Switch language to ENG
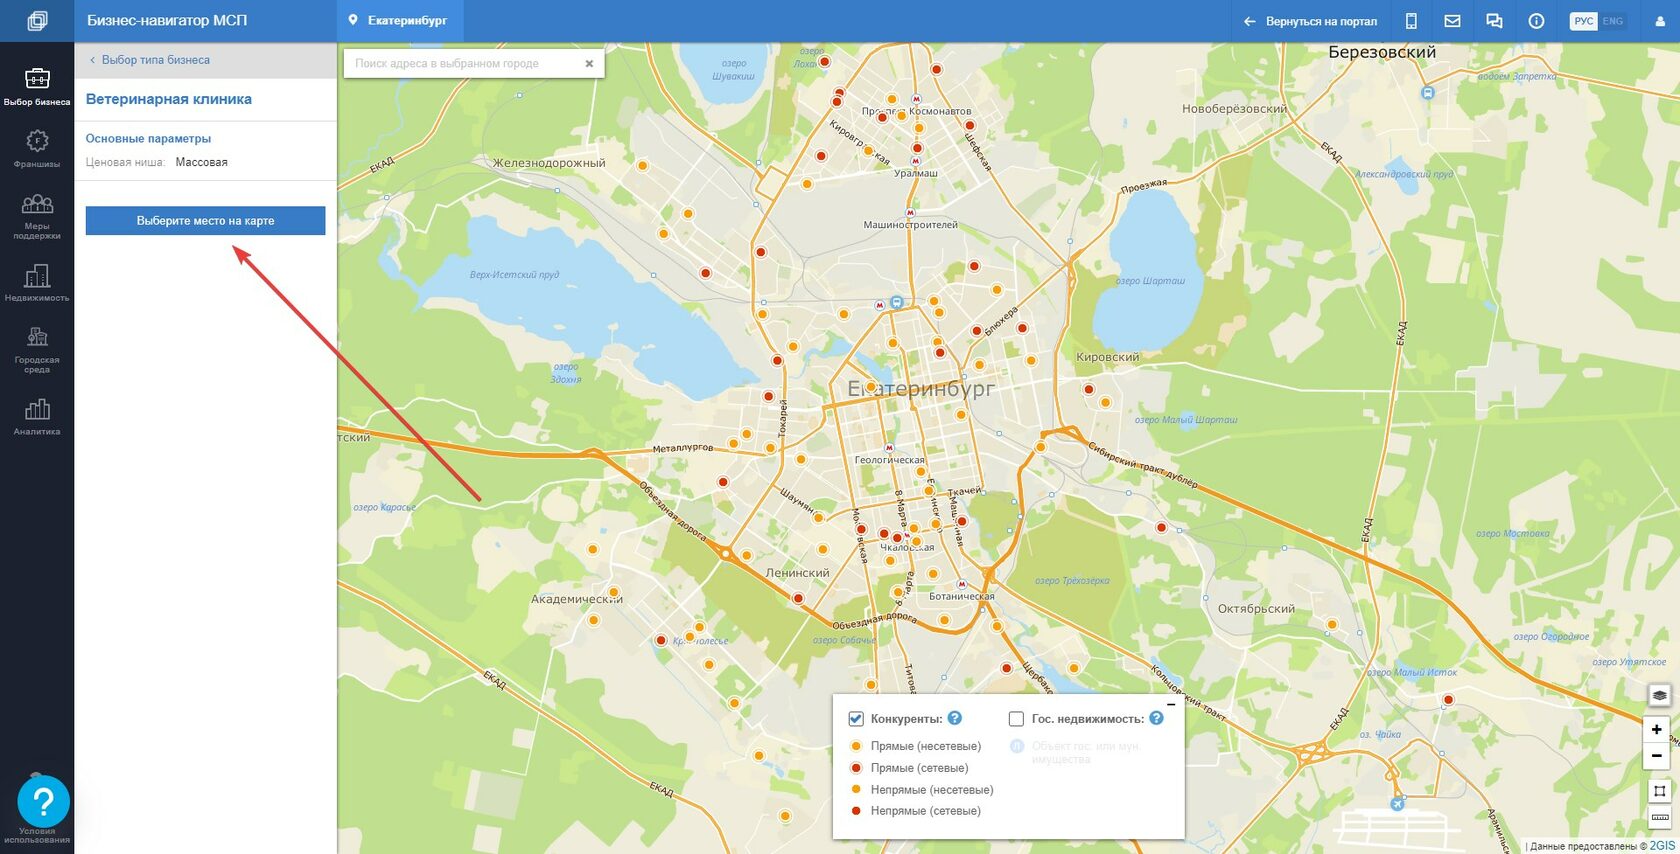Viewport: 1680px width, 854px height. coord(1613,21)
